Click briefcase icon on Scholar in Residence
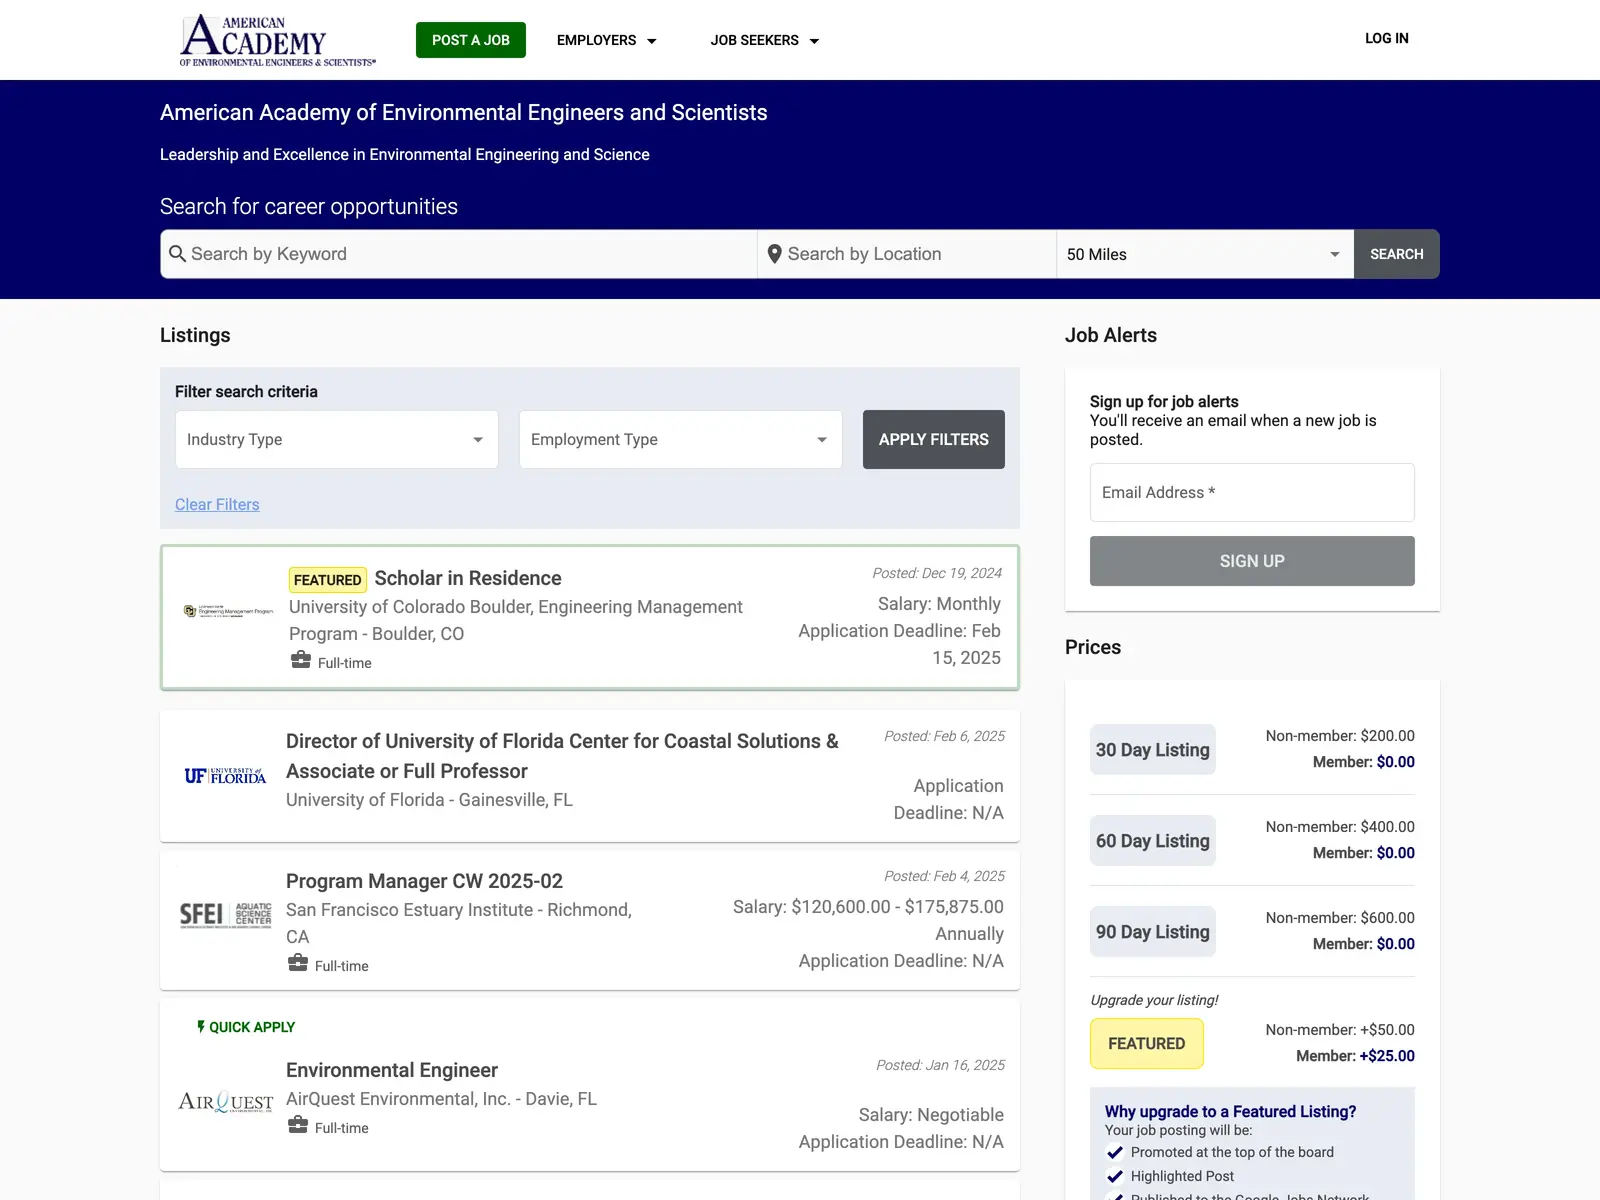Screen dimensions: 1600x1200 (x=301, y=660)
